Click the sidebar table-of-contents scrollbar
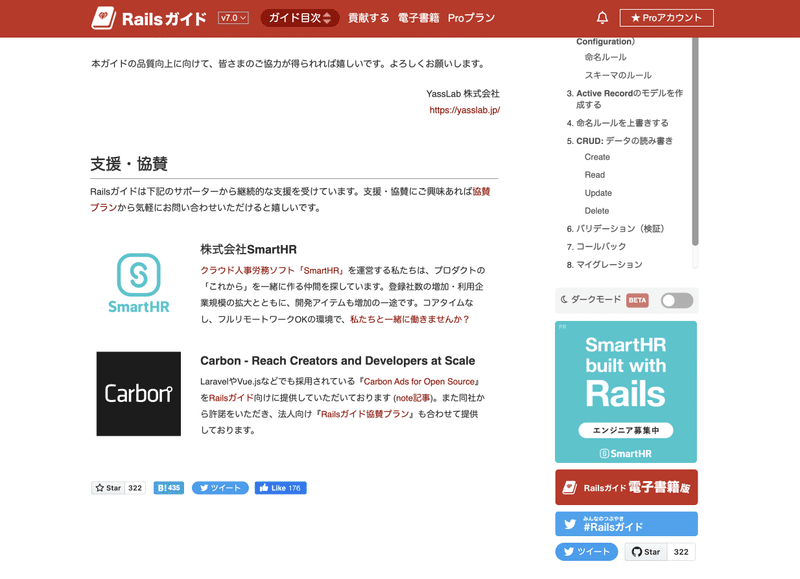 [695, 142]
